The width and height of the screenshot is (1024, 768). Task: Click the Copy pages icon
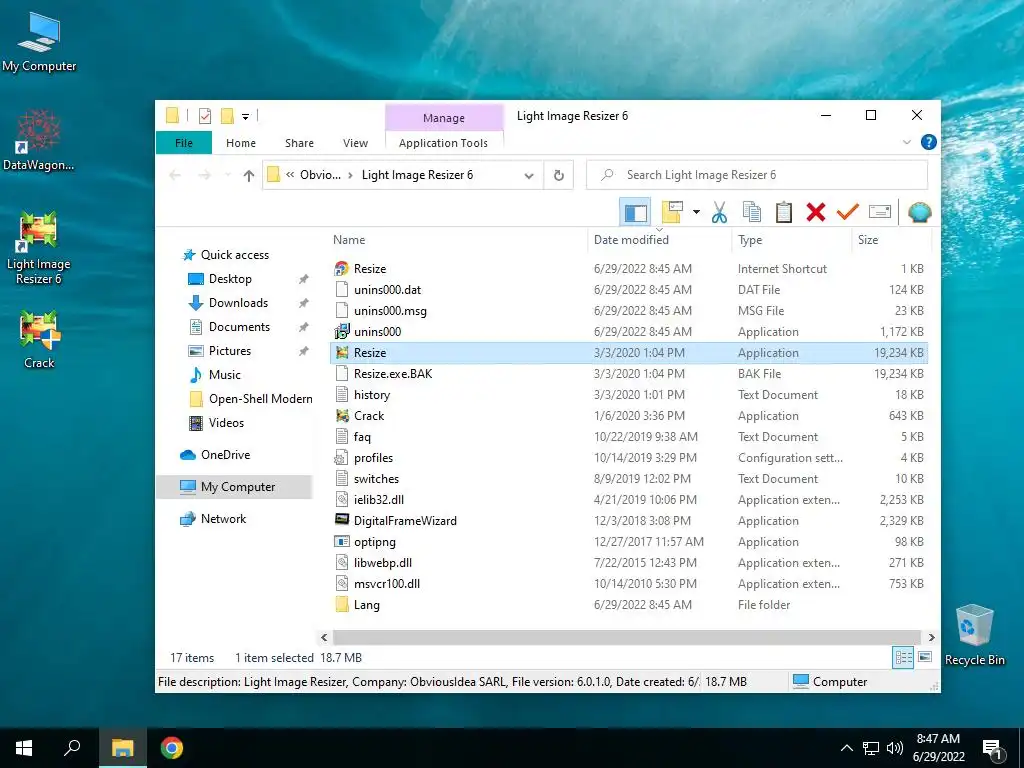coord(752,212)
